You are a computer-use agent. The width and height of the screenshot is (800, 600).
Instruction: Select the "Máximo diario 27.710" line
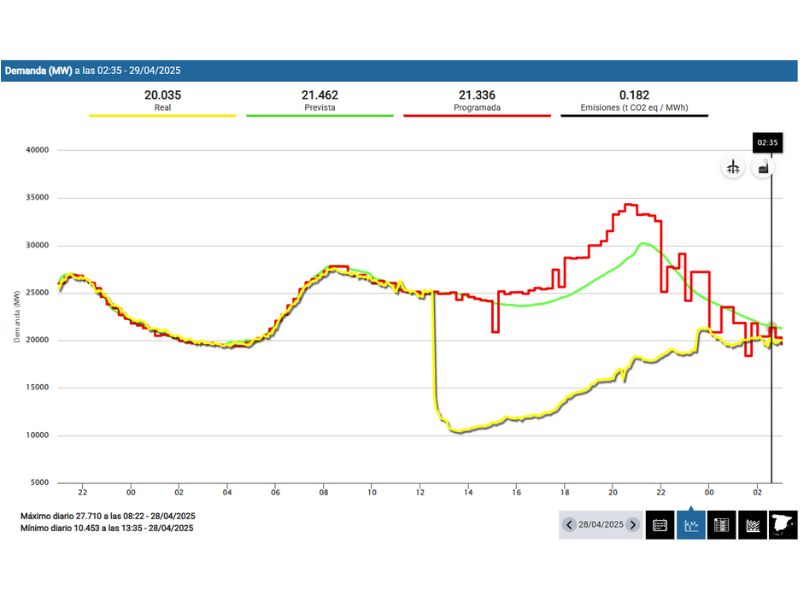tap(108, 516)
